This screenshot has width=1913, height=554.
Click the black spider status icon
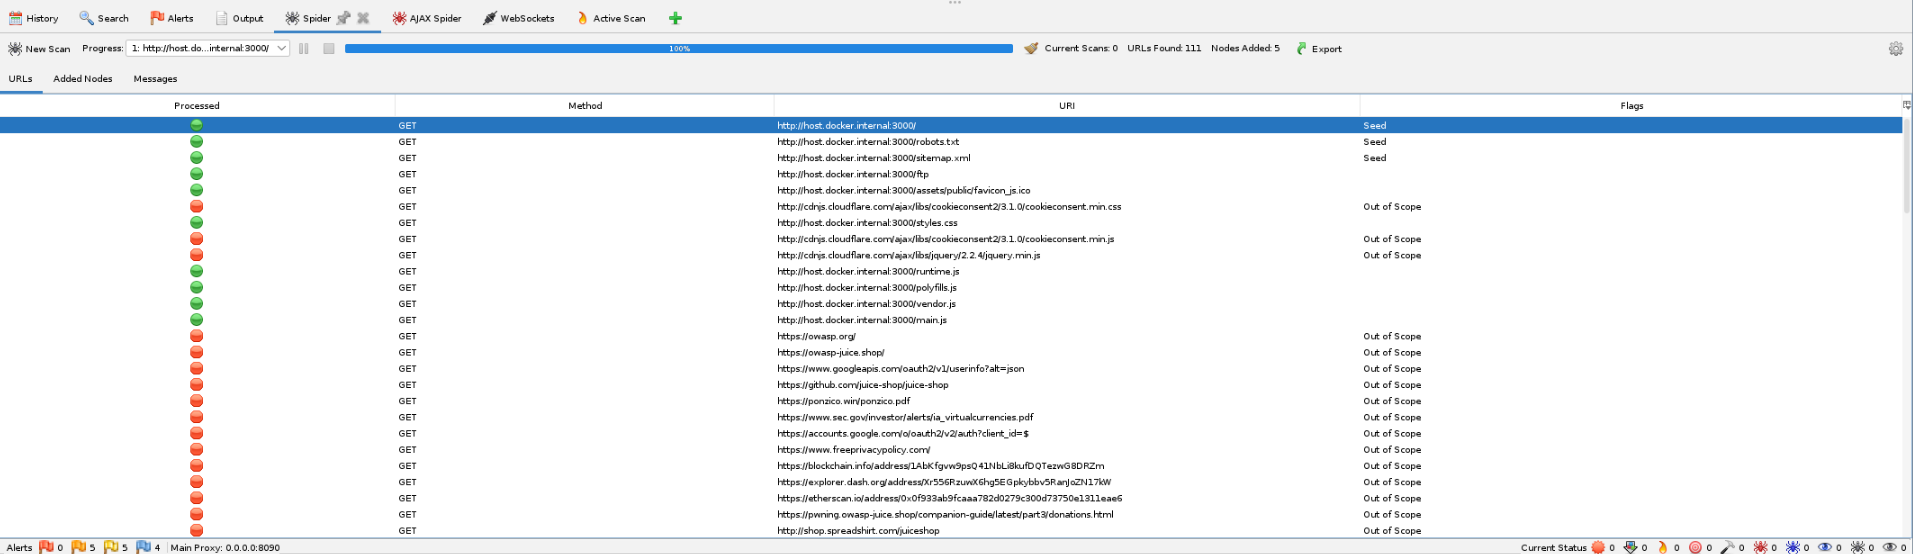[x=1857, y=547]
